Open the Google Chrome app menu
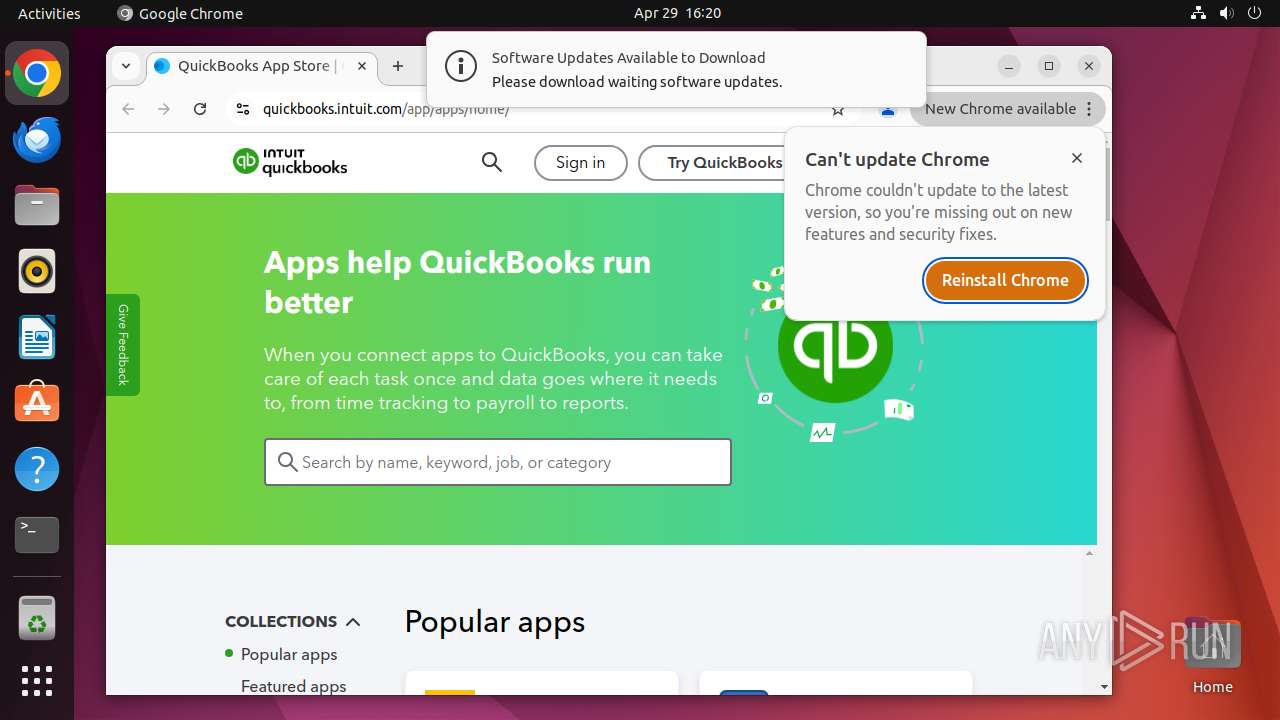 pos(180,13)
